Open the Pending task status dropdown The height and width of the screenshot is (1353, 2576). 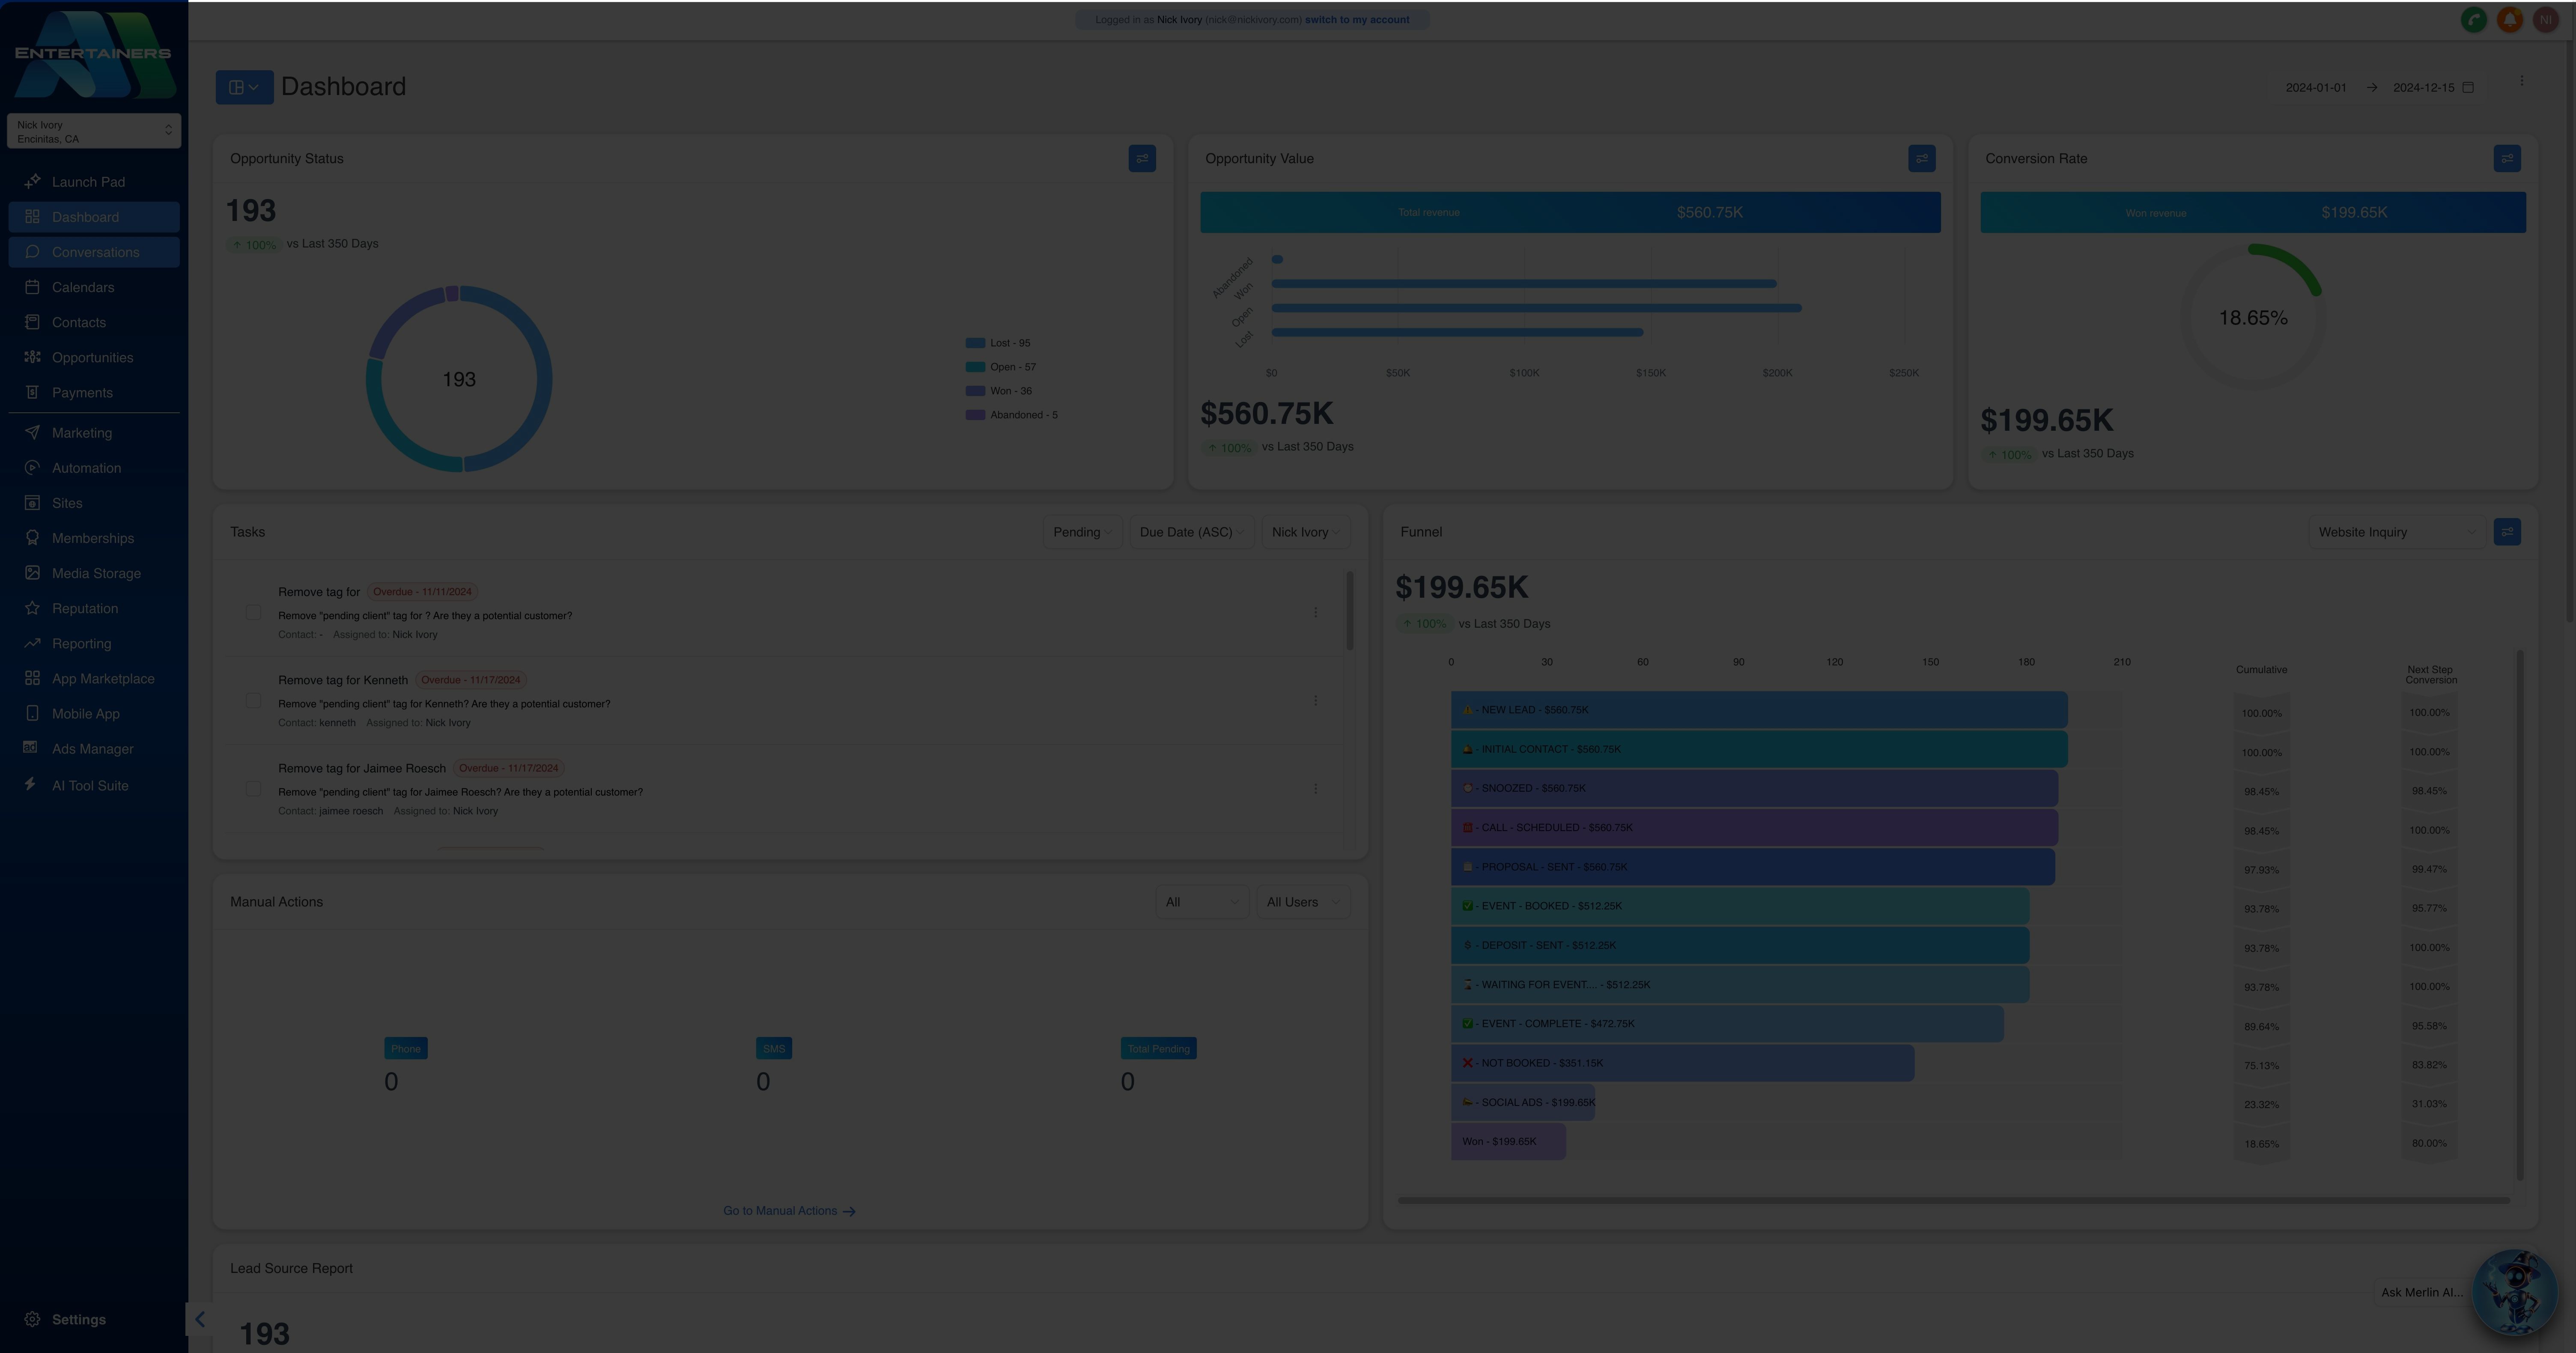[1082, 532]
